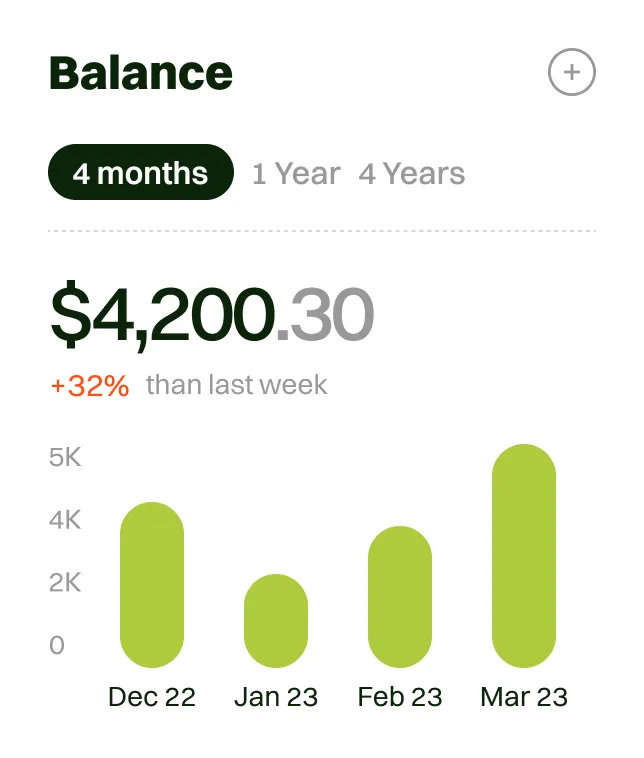Select the 4 months tab

click(x=140, y=173)
